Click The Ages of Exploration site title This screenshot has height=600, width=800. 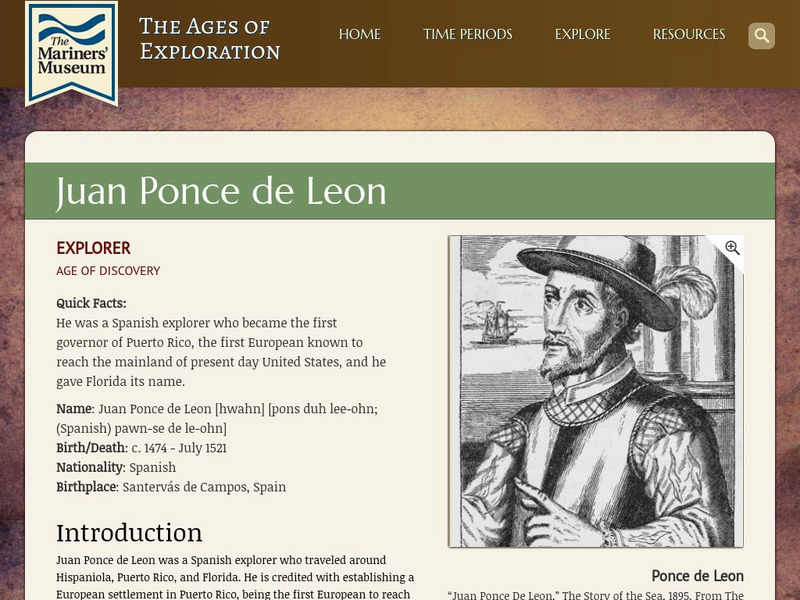click(209, 39)
